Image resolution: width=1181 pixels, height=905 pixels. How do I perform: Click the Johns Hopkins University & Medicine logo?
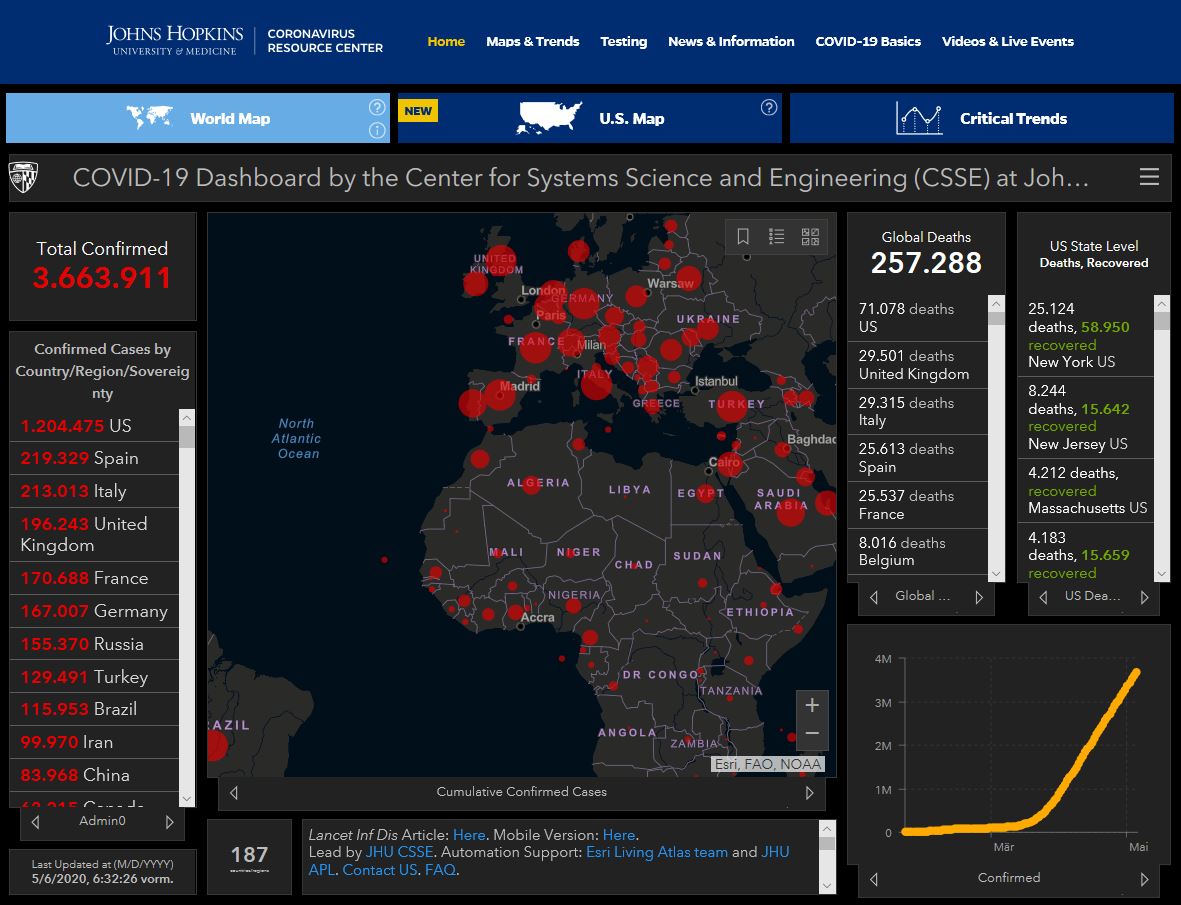coord(175,41)
